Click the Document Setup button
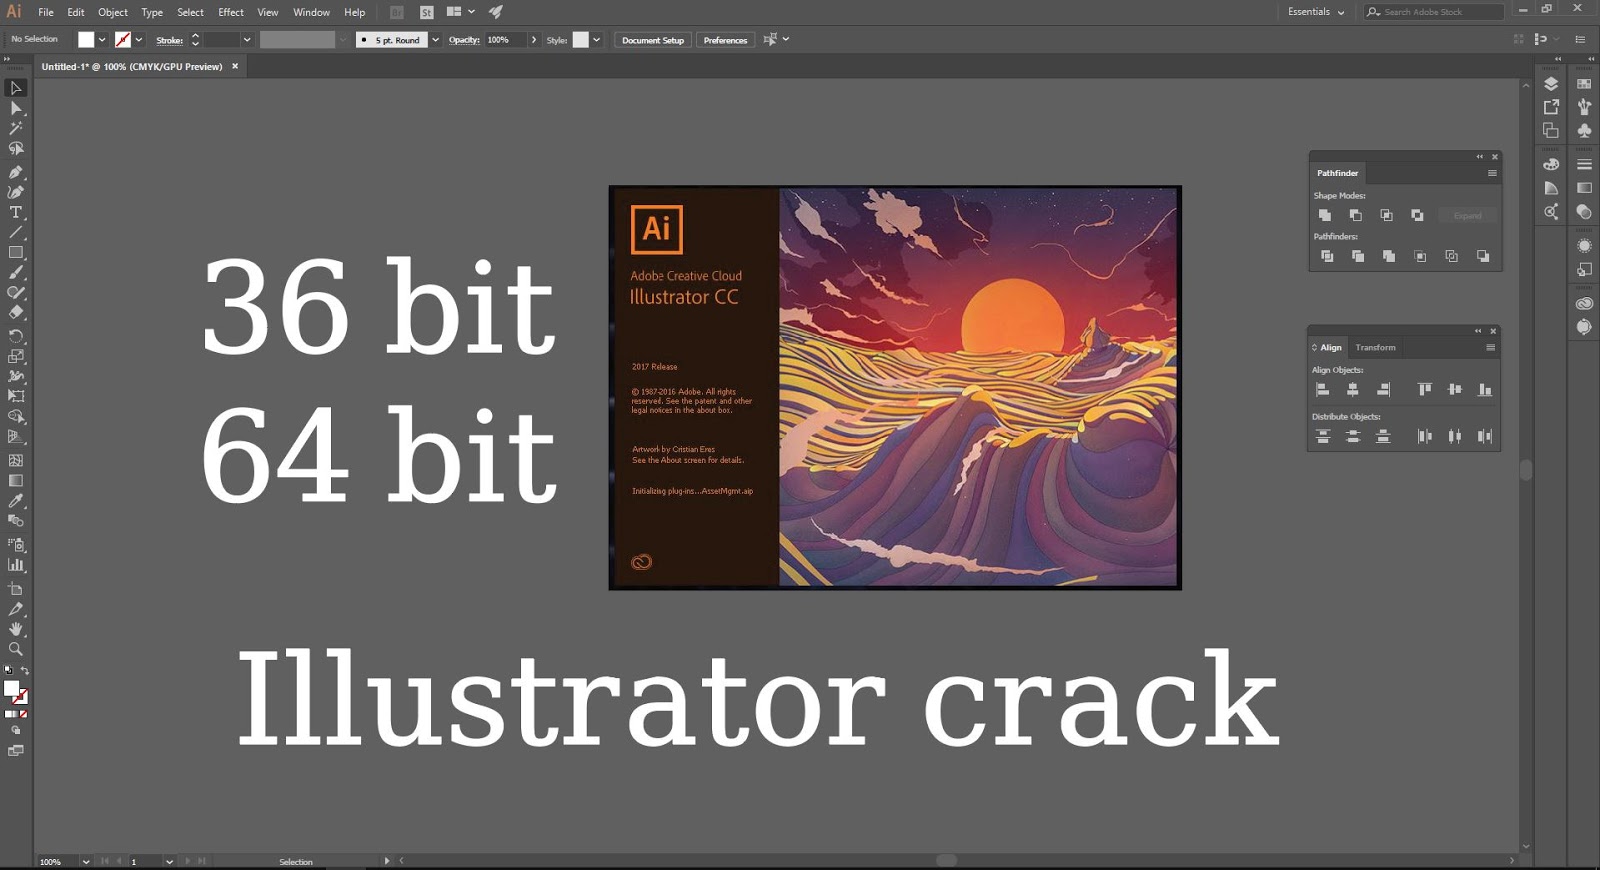The height and width of the screenshot is (870, 1600). tap(653, 40)
